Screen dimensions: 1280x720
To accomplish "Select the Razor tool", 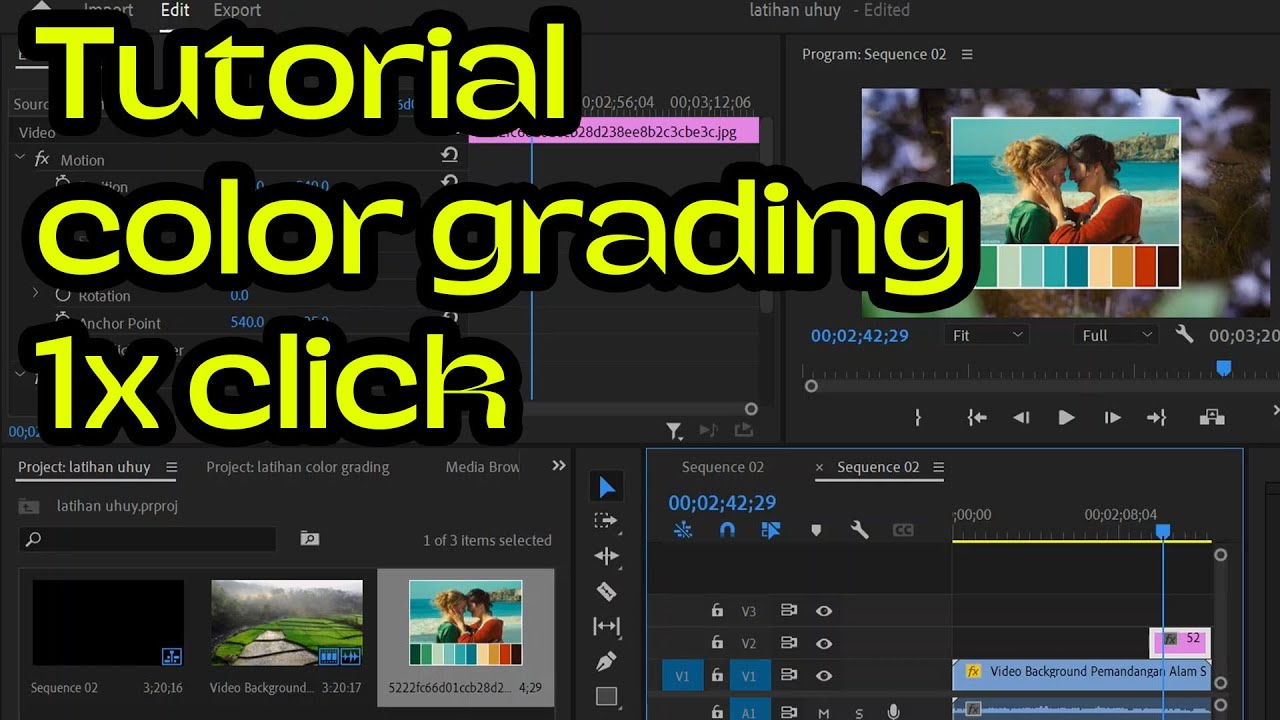I will [x=606, y=591].
